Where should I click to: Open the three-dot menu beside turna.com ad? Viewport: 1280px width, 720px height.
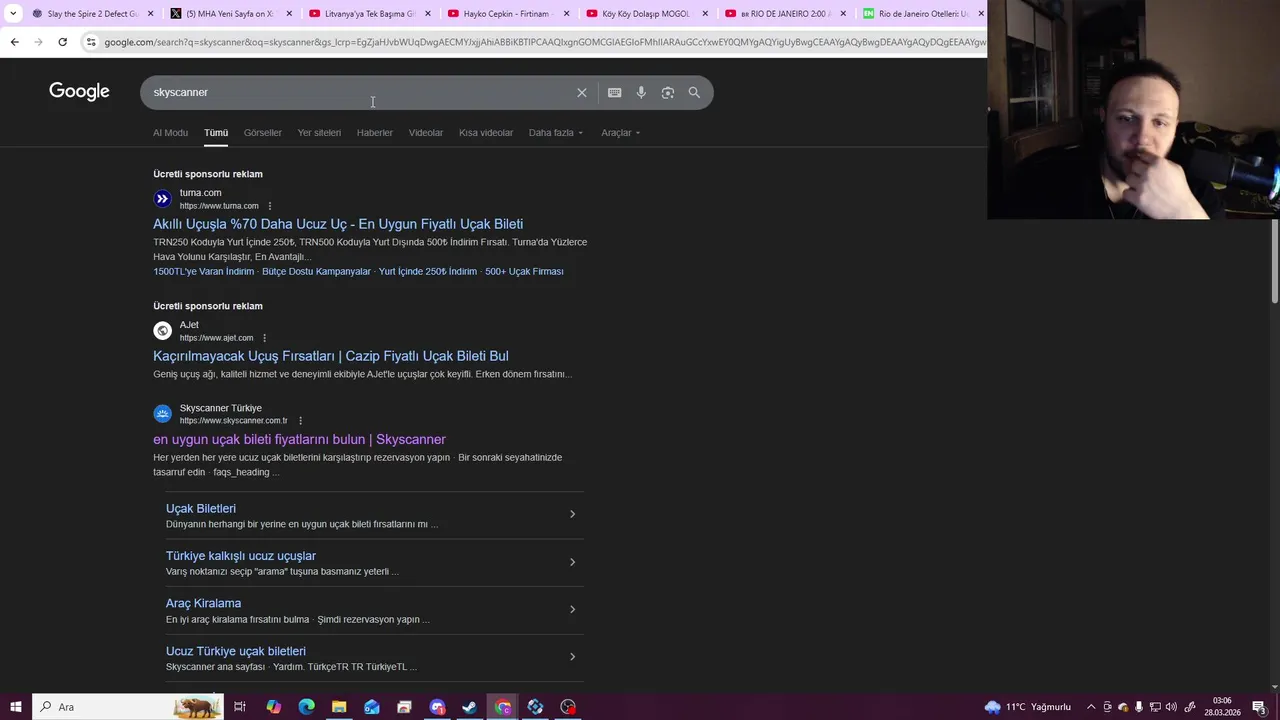pos(269,206)
